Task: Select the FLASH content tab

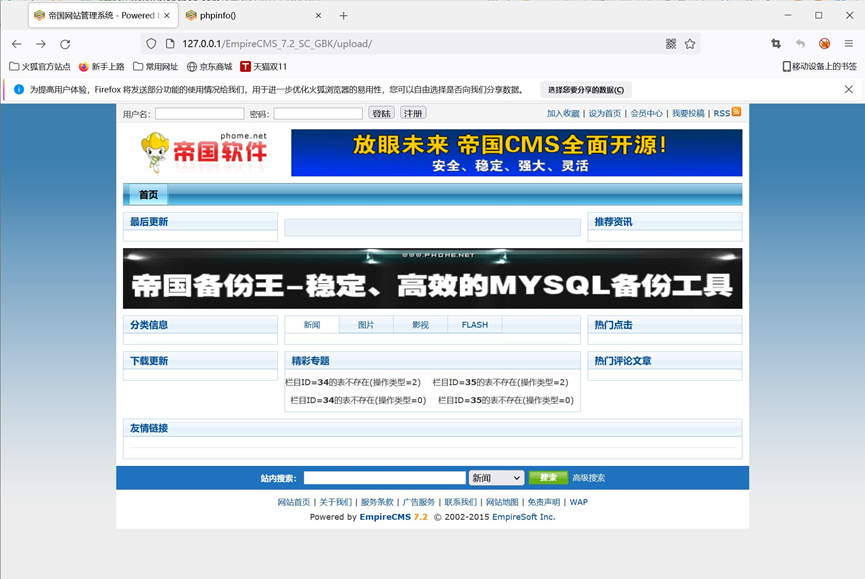Action: (x=475, y=325)
